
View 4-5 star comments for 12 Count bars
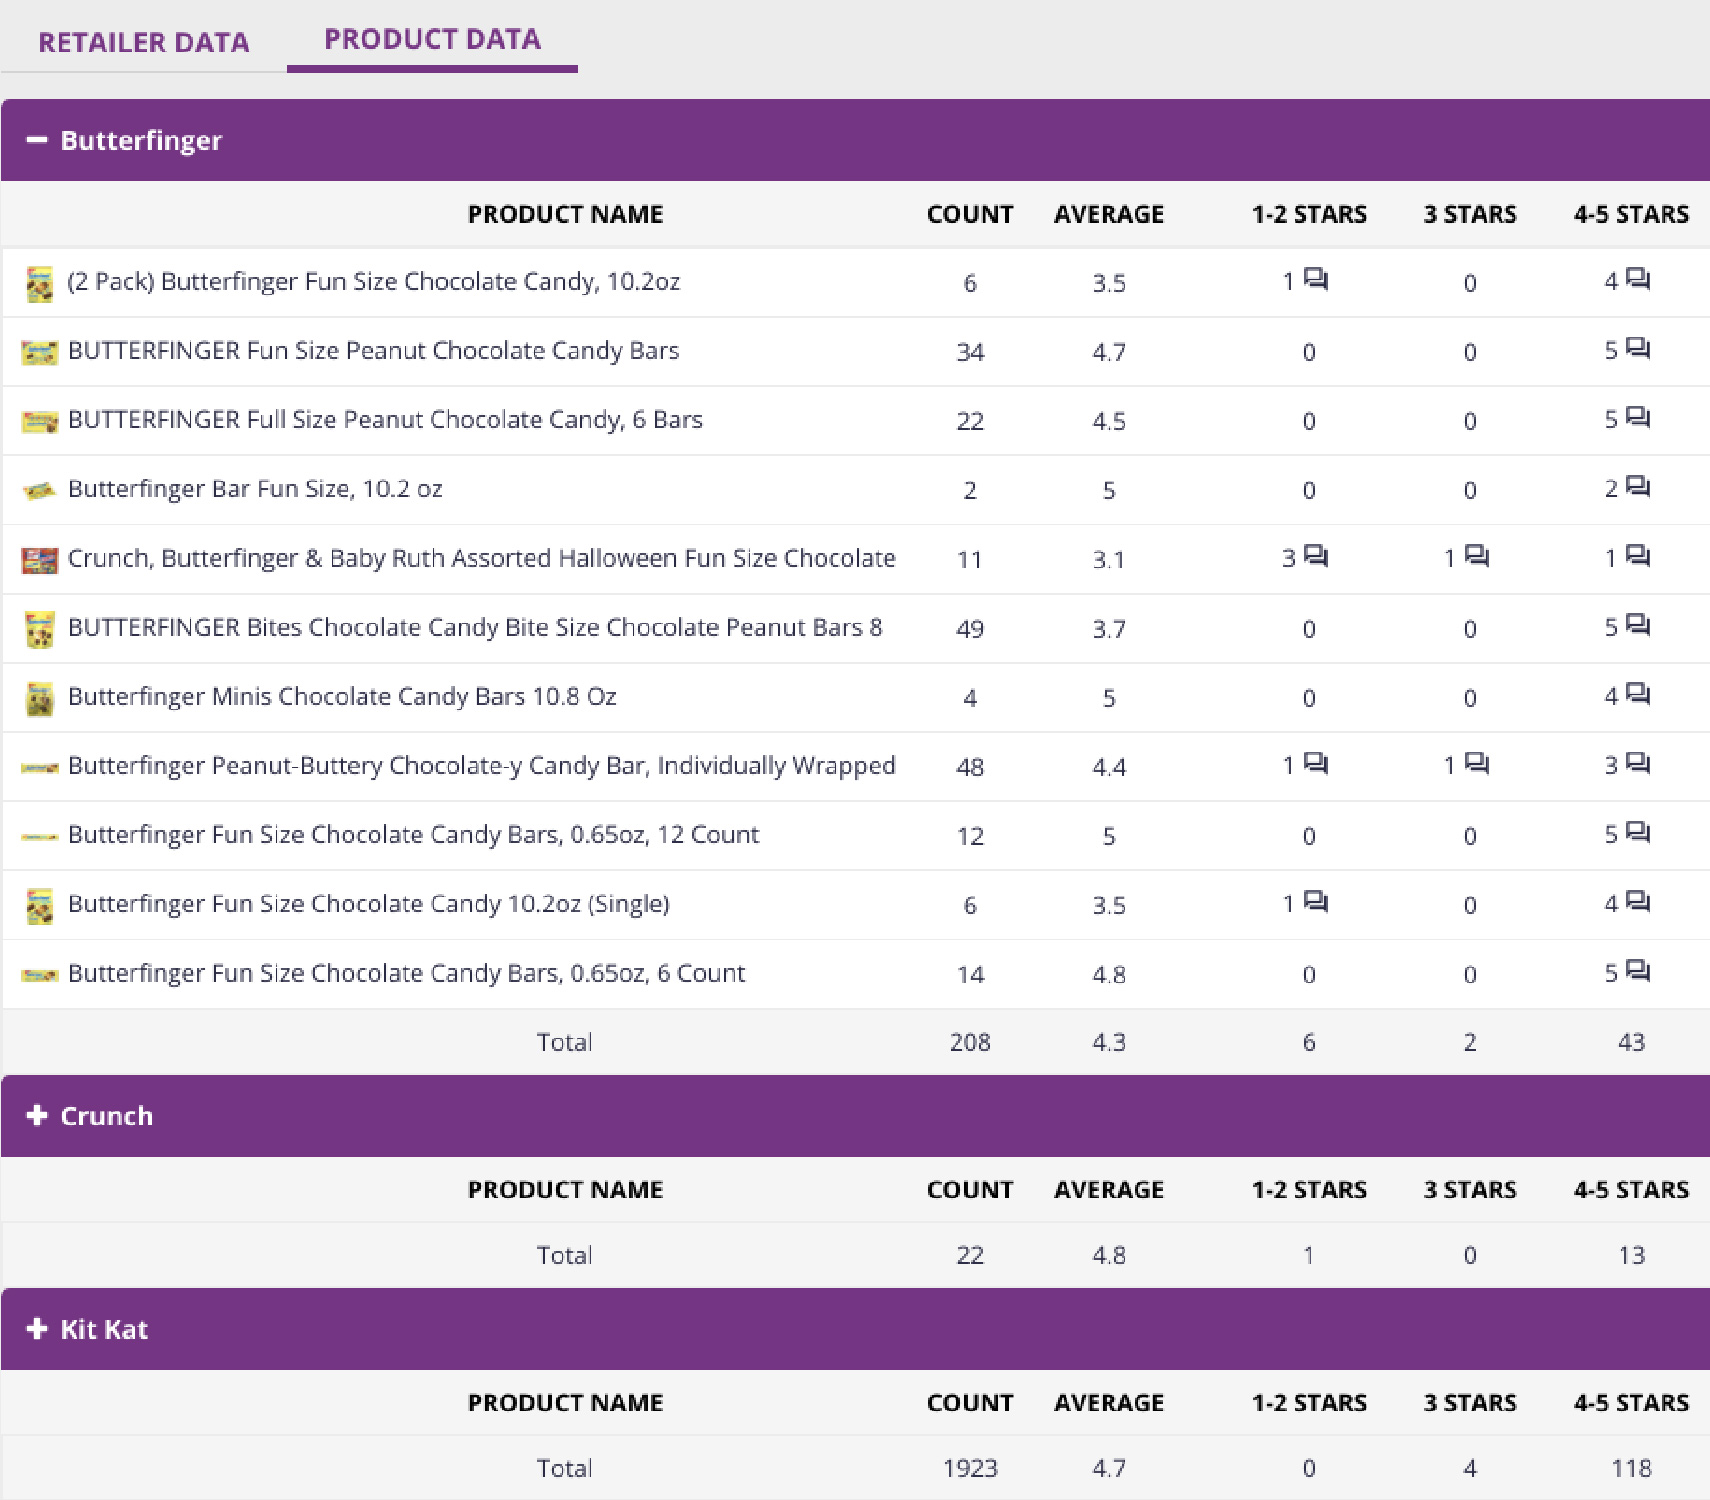(1638, 832)
